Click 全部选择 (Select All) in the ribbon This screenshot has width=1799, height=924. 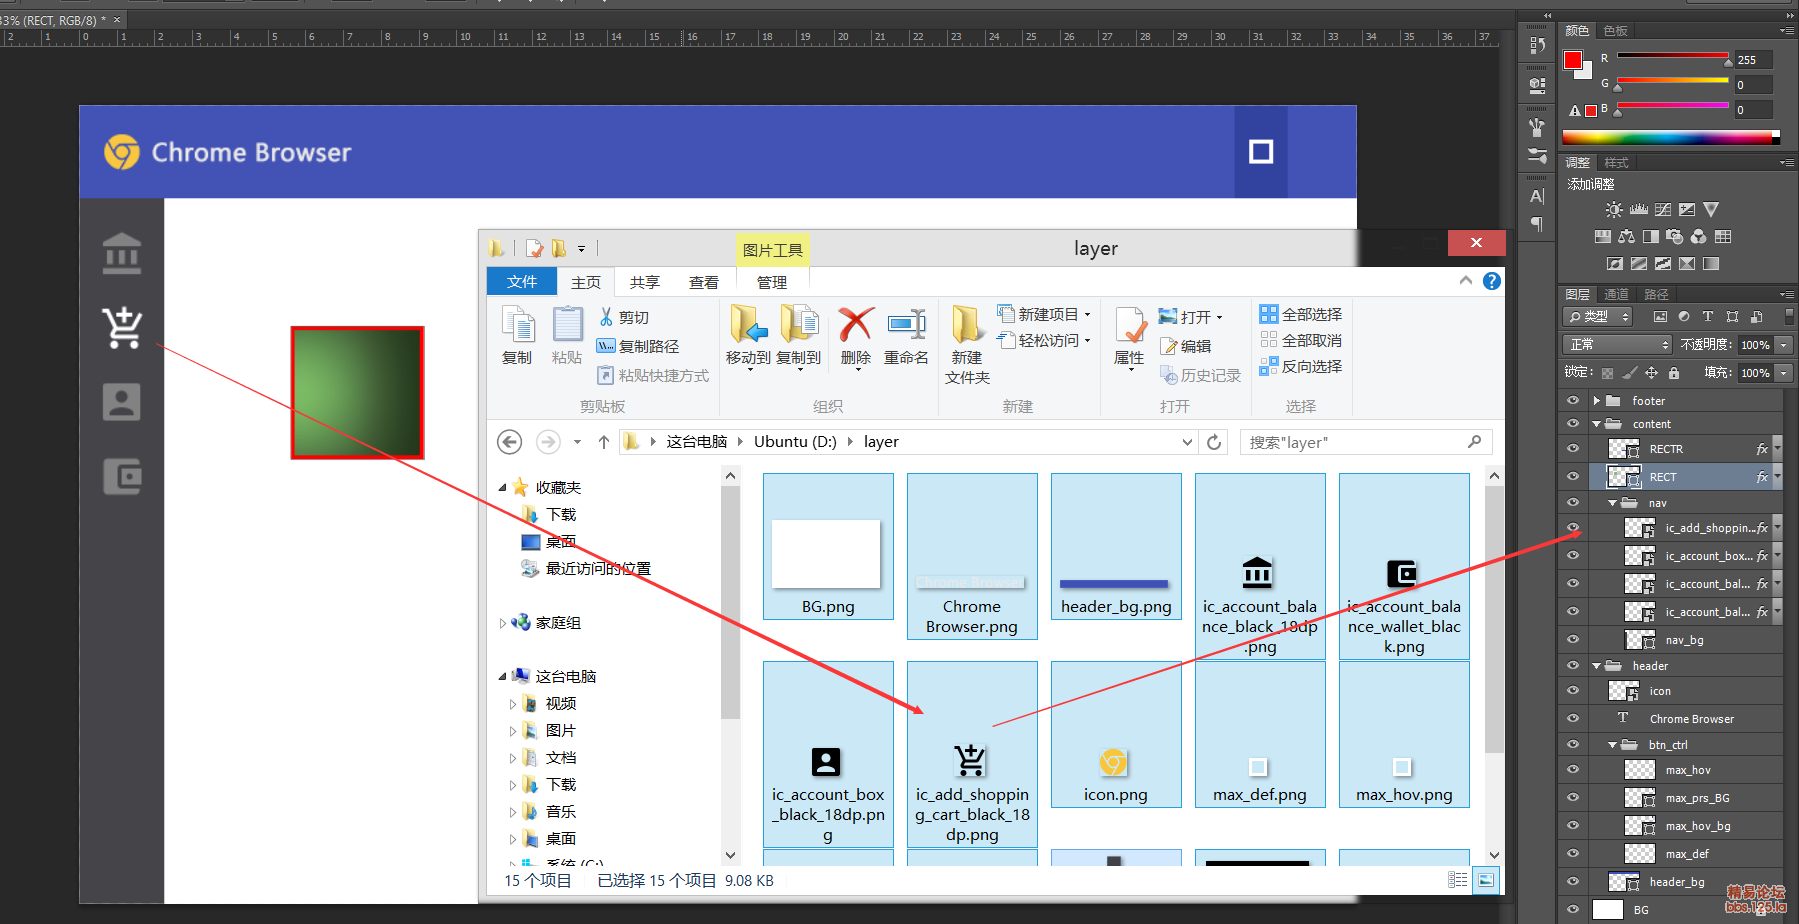point(1301,314)
